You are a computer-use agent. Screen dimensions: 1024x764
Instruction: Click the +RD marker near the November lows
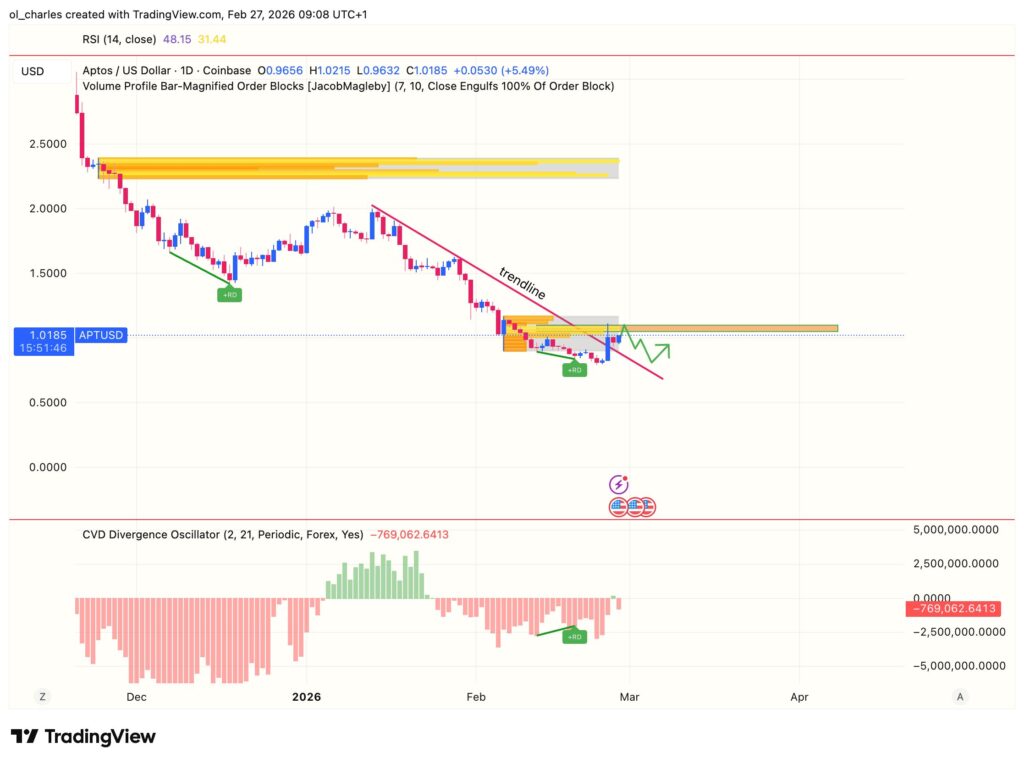pyautogui.click(x=230, y=294)
